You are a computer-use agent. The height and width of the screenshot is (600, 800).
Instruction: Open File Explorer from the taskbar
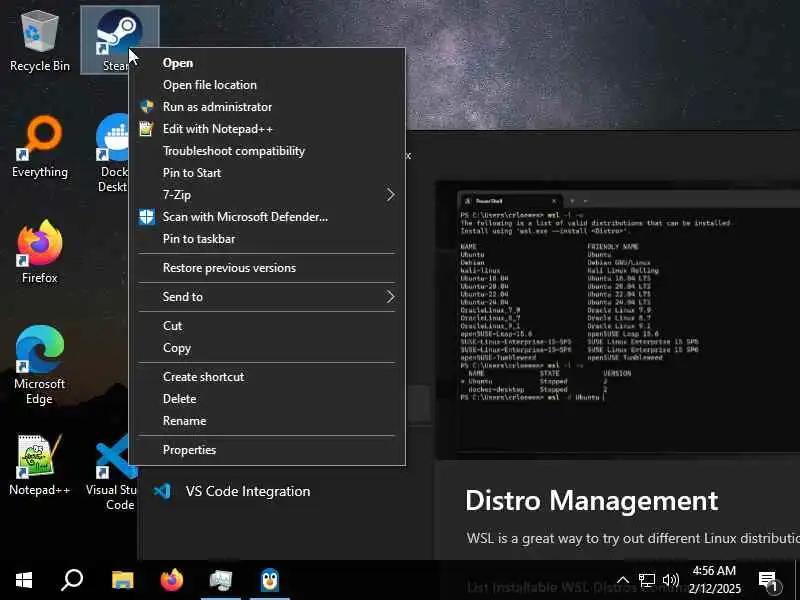tap(122, 580)
